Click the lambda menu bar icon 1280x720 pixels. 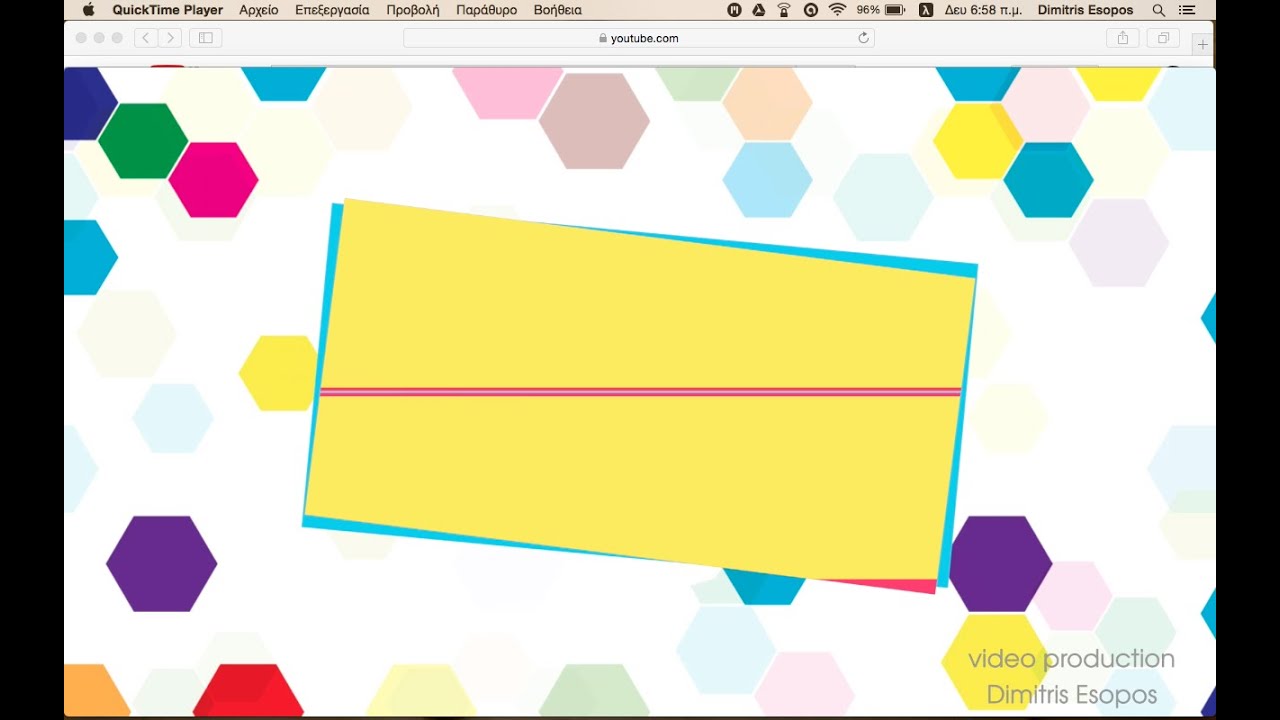[x=926, y=10]
